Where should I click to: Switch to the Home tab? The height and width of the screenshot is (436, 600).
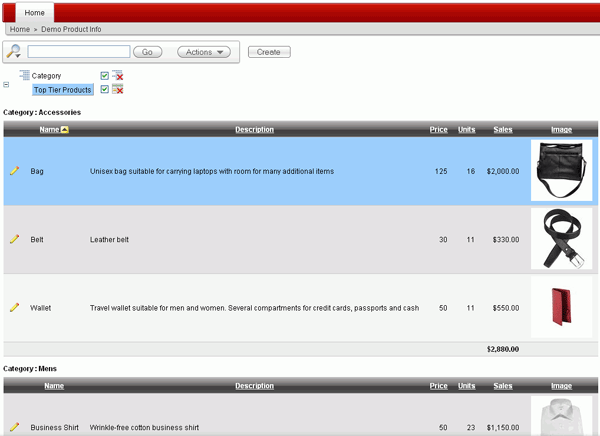pyautogui.click(x=34, y=13)
